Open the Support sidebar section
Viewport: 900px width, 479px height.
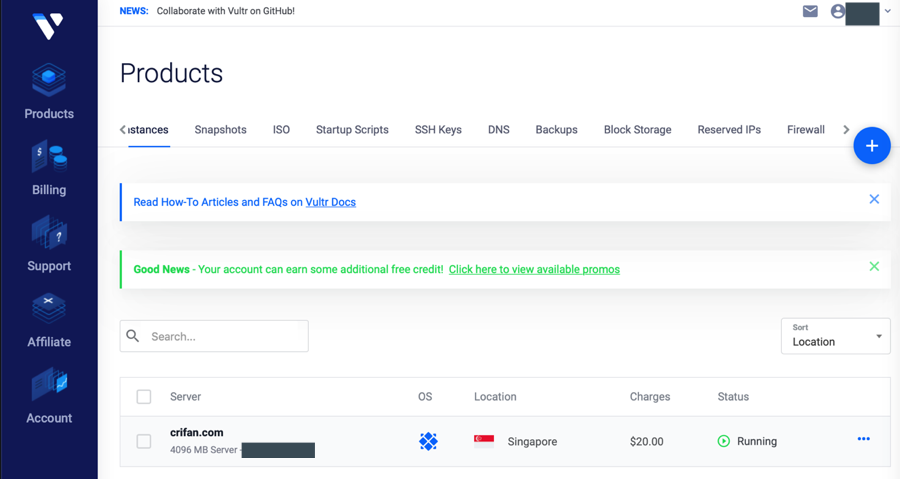tap(49, 244)
